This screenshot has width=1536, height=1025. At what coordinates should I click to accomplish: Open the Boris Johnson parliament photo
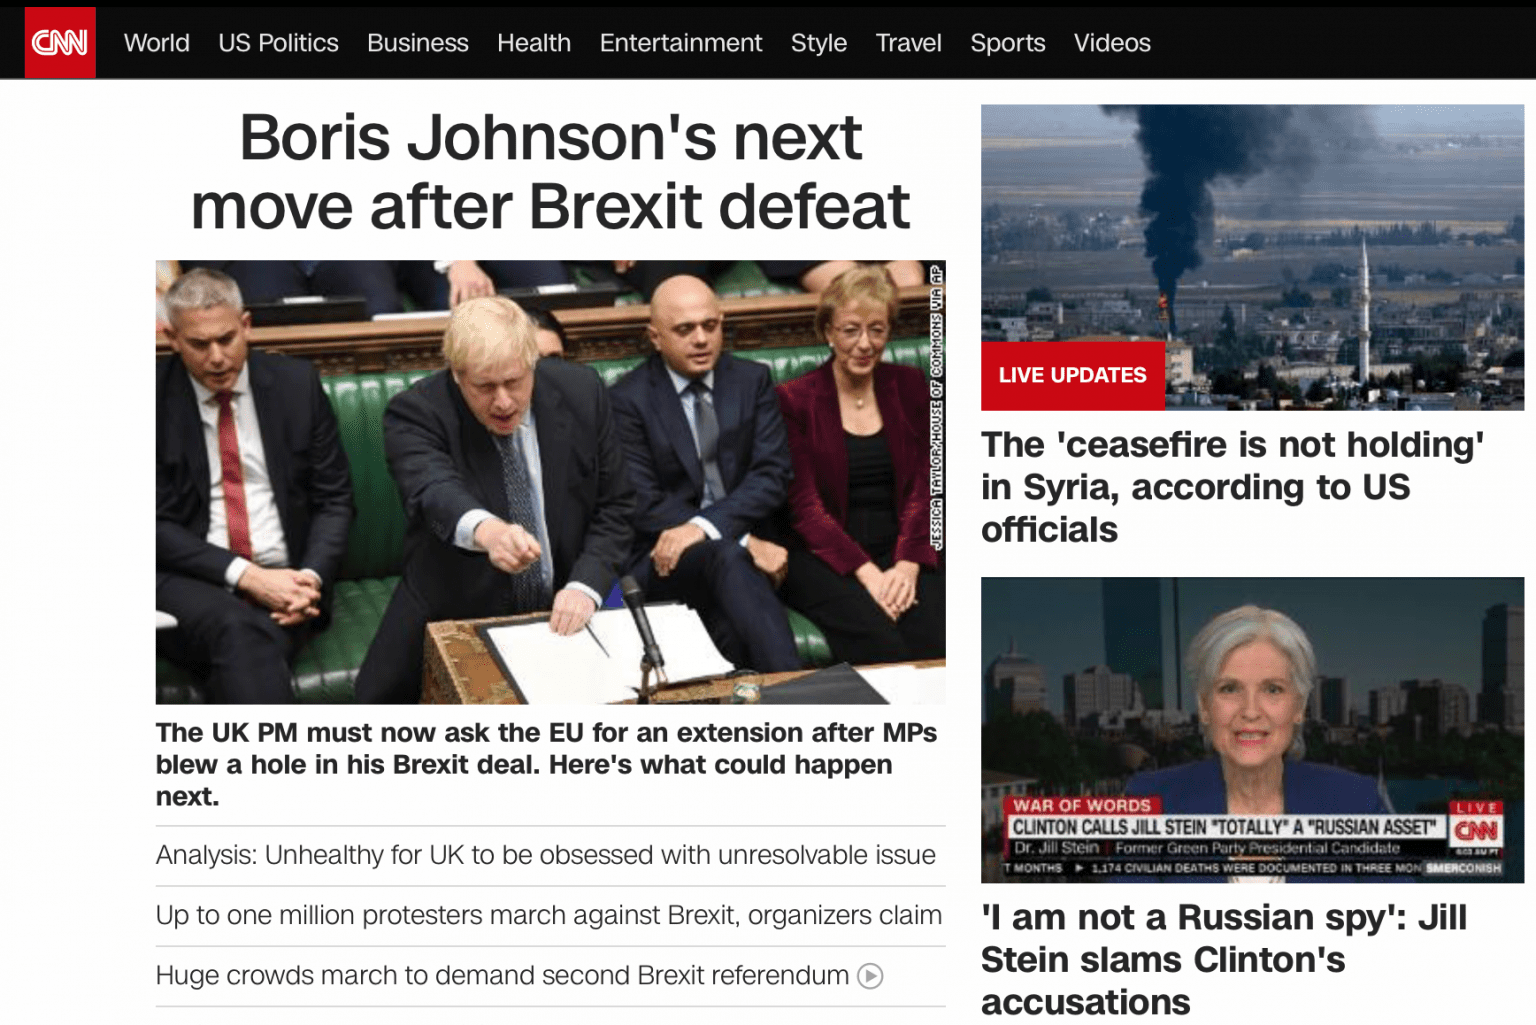pos(550,482)
